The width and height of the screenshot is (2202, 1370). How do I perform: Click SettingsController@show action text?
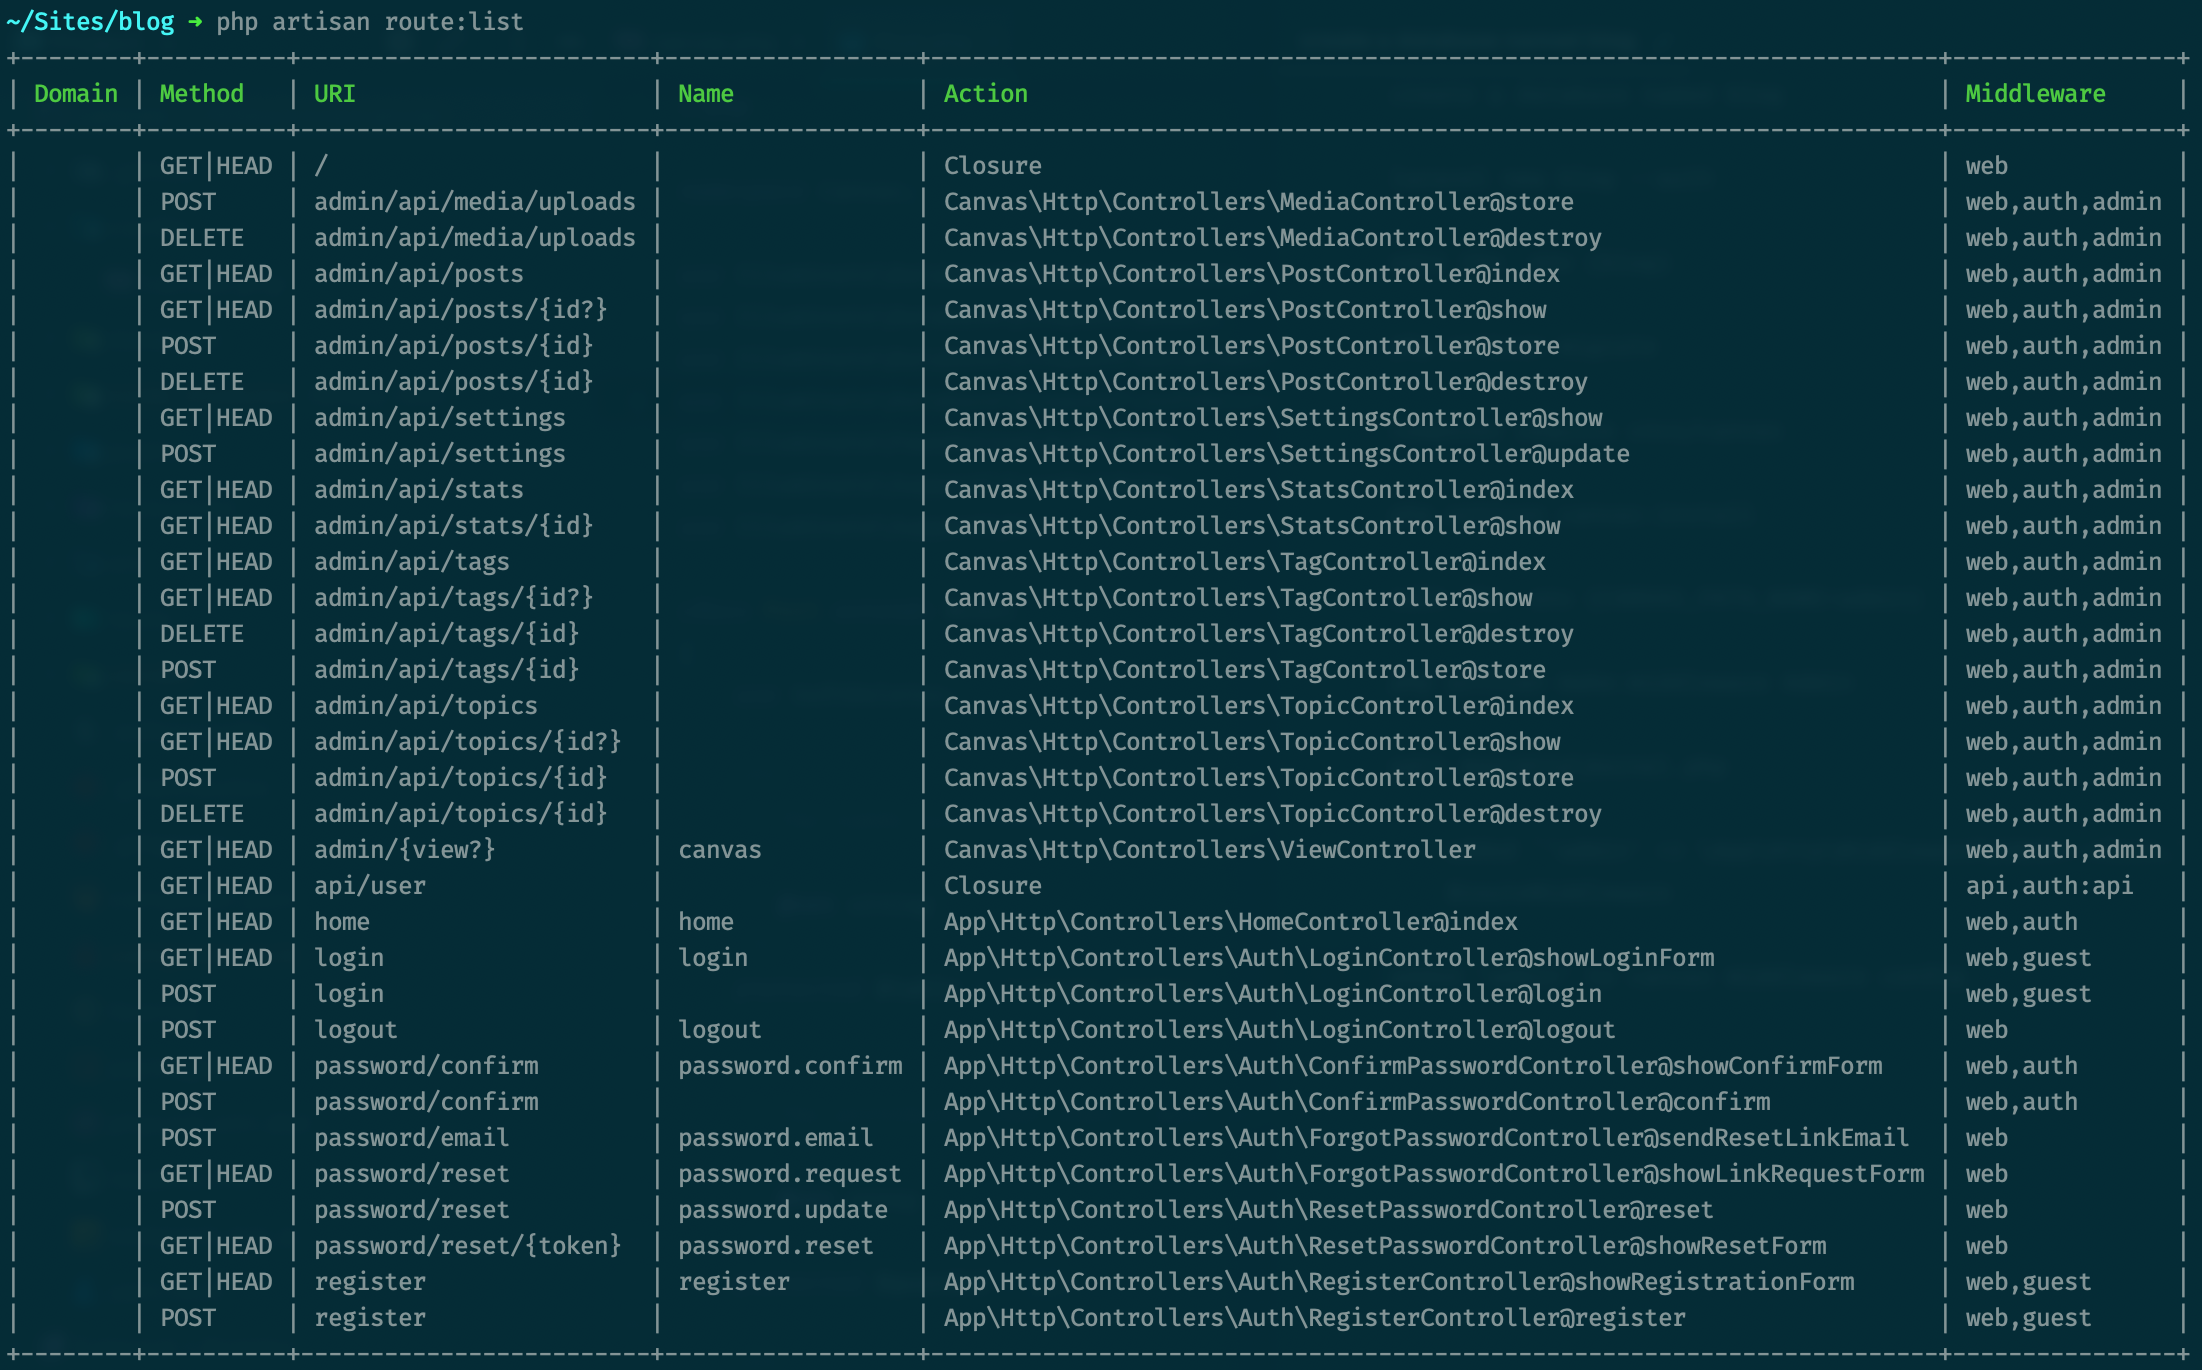tap(1273, 418)
